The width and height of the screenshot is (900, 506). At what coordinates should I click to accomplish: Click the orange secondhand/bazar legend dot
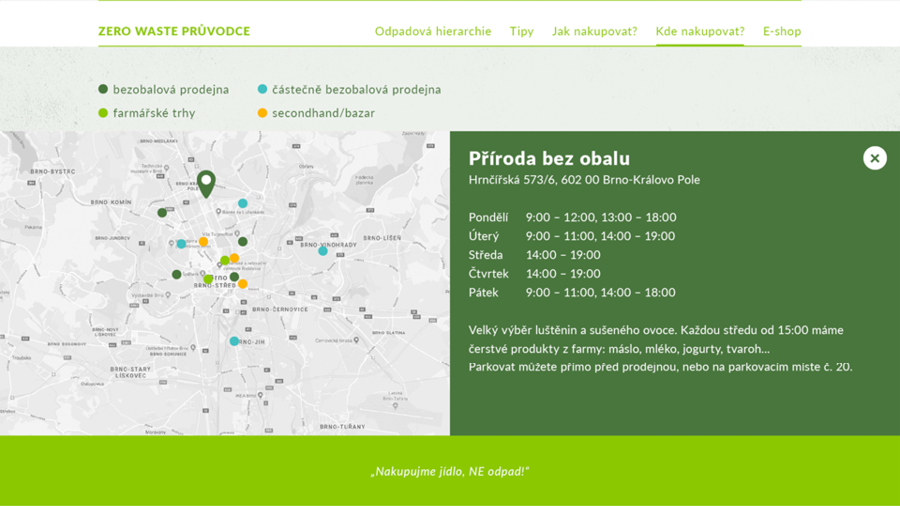263,113
